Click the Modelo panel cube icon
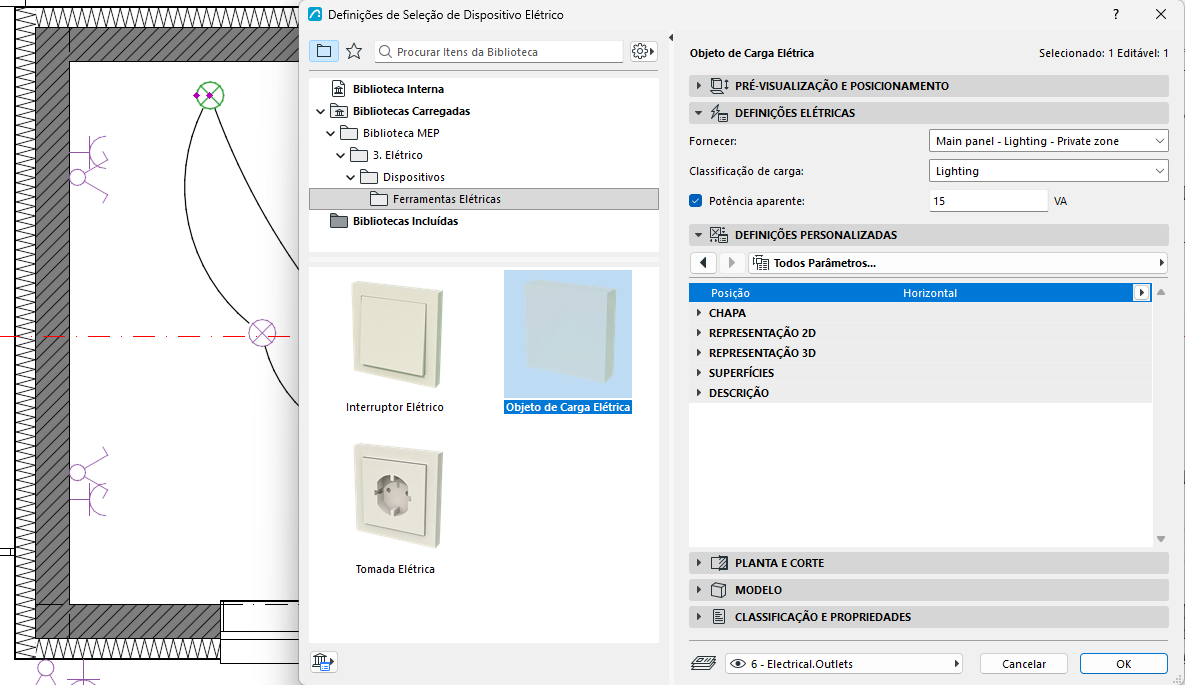 click(719, 590)
